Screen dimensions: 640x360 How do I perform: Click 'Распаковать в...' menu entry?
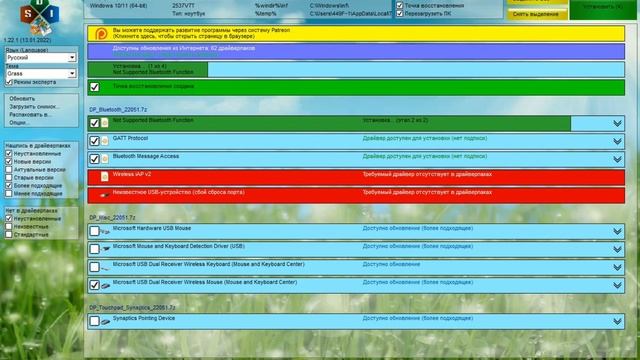30,115
